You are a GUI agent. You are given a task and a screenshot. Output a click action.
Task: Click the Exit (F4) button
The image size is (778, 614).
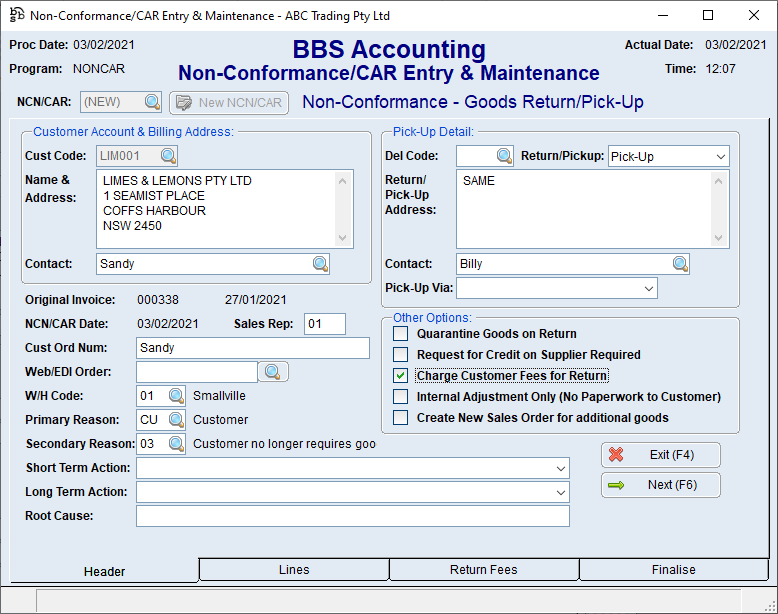point(660,455)
